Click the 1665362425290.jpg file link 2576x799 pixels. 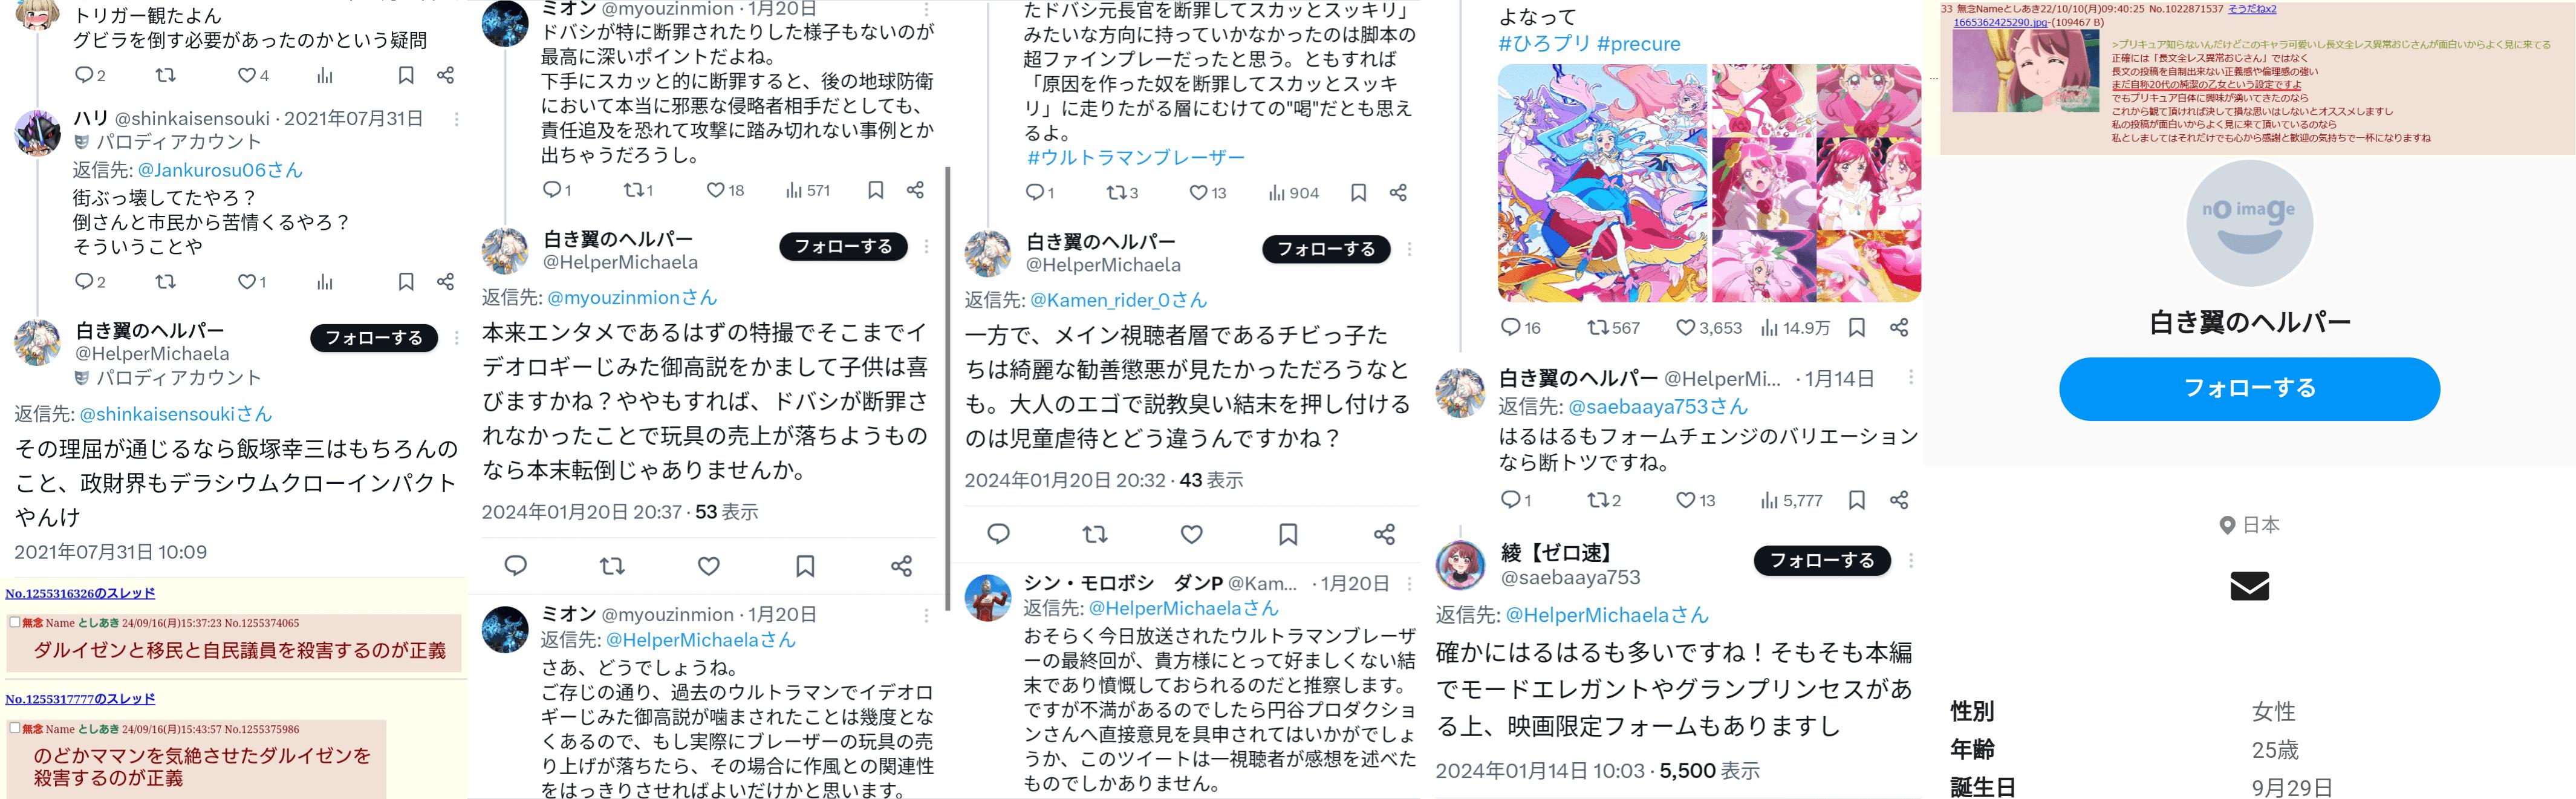point(1999,22)
